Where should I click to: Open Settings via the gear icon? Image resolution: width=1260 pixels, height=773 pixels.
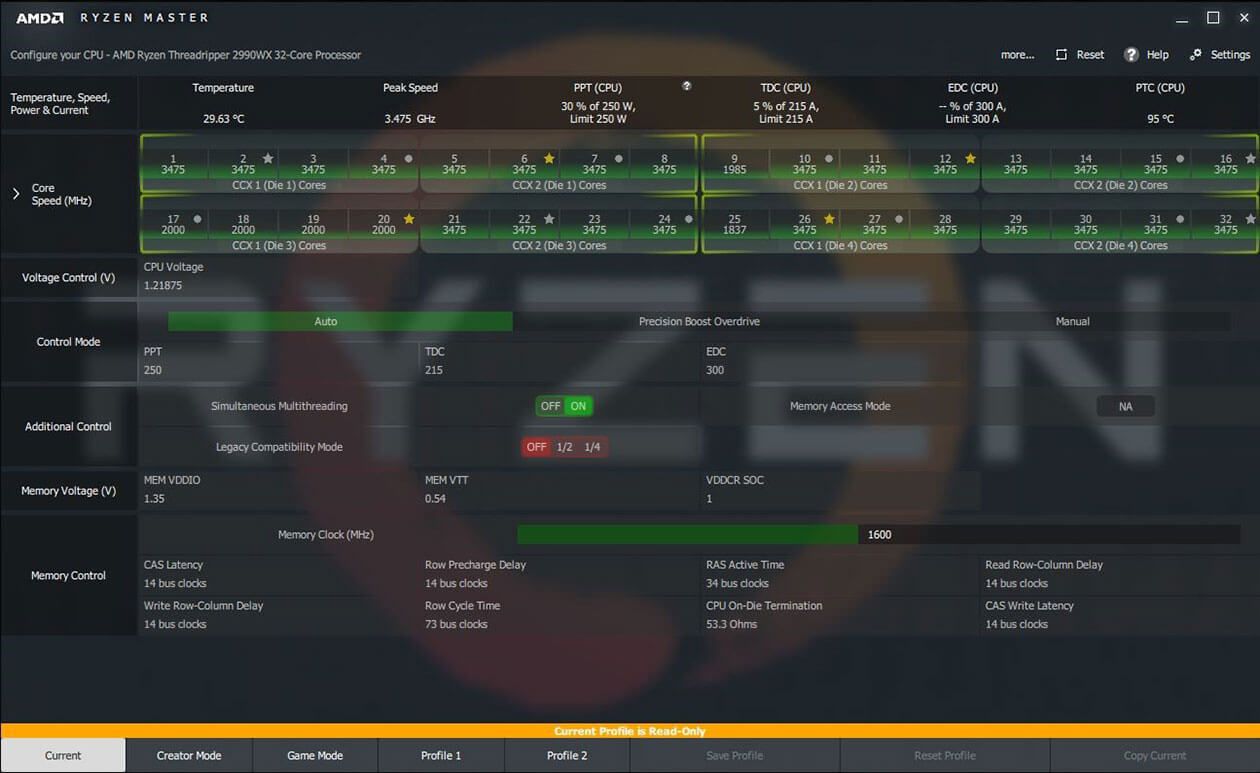1196,55
